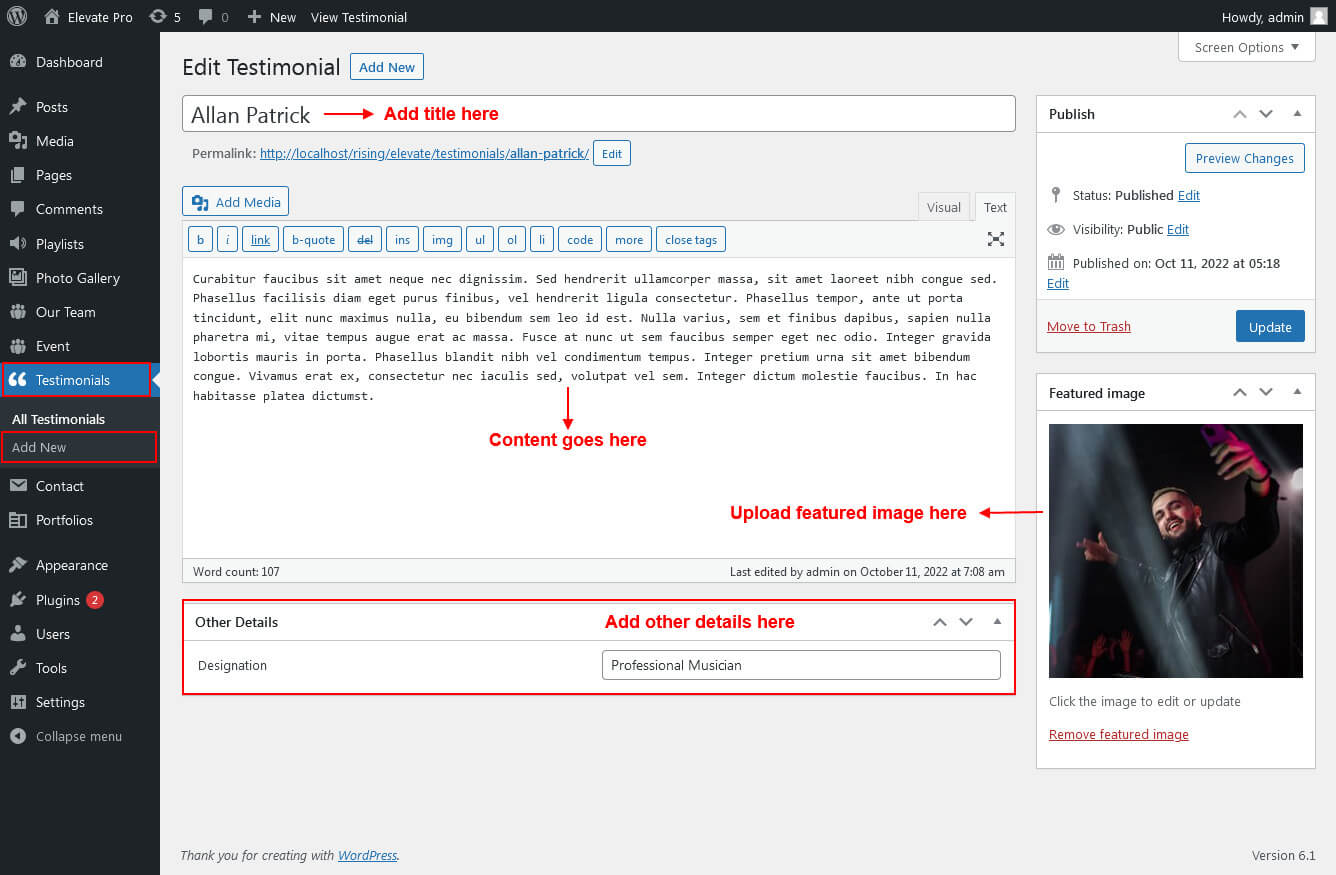
Task: Click the WordPress logo icon
Action: (17, 16)
